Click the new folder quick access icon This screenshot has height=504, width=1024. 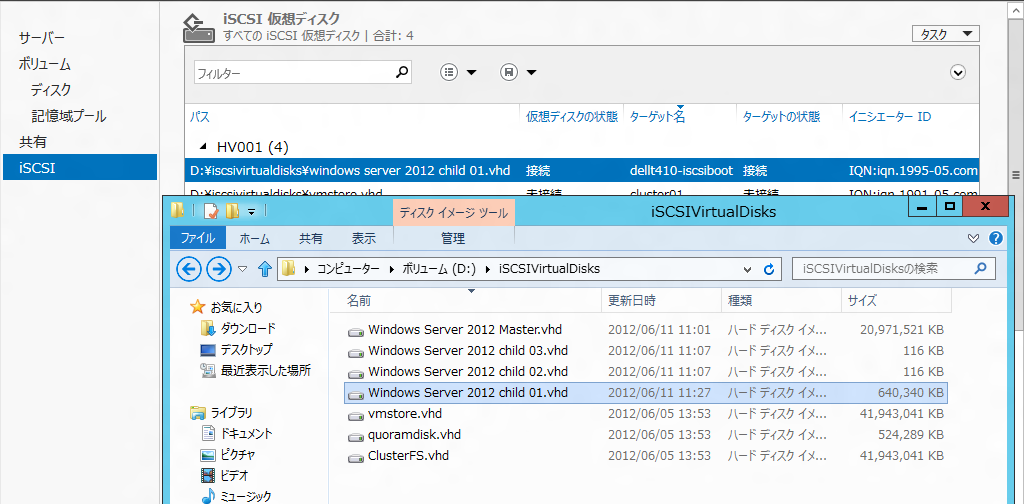point(232,211)
